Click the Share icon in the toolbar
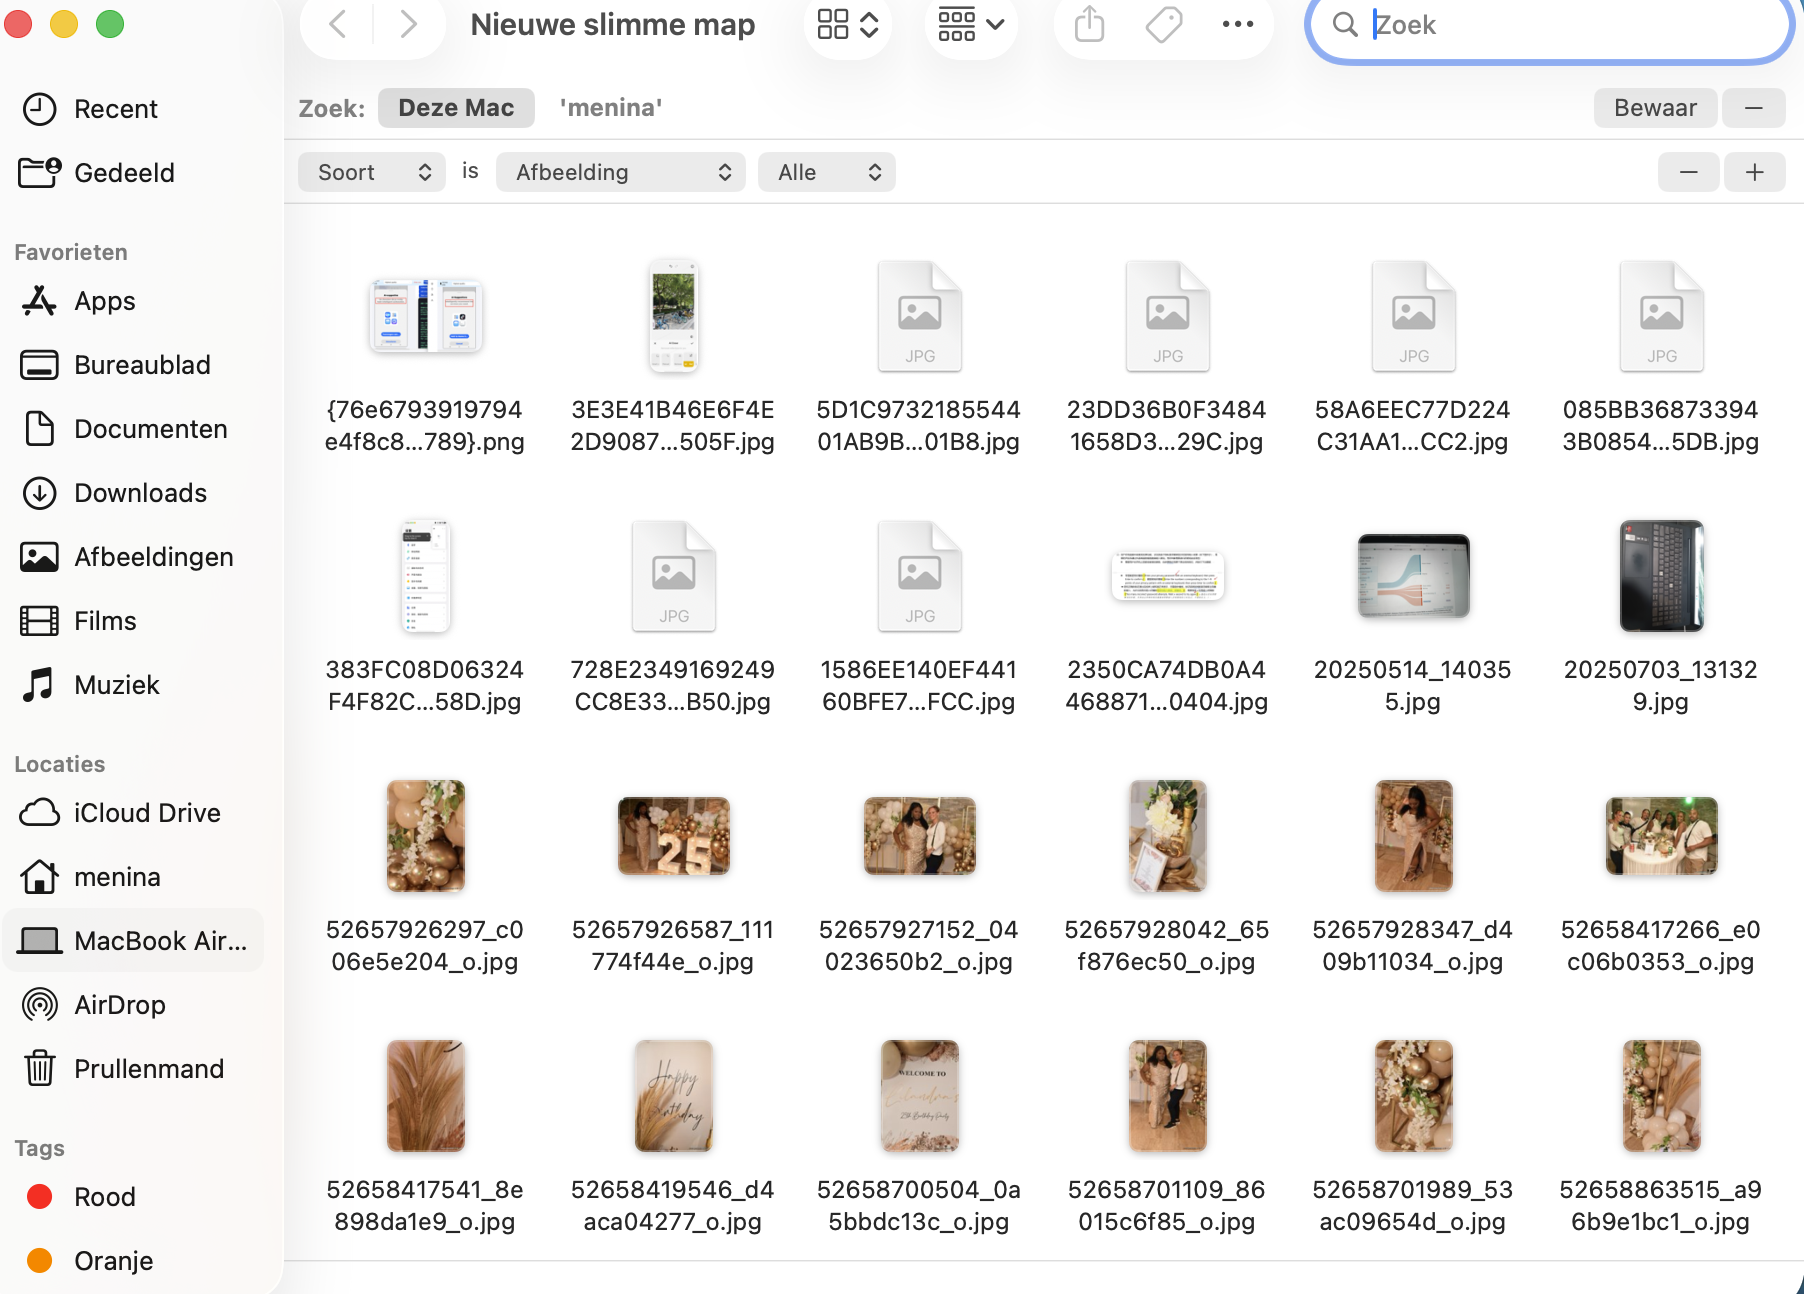This screenshot has width=1804, height=1294. click(1088, 24)
